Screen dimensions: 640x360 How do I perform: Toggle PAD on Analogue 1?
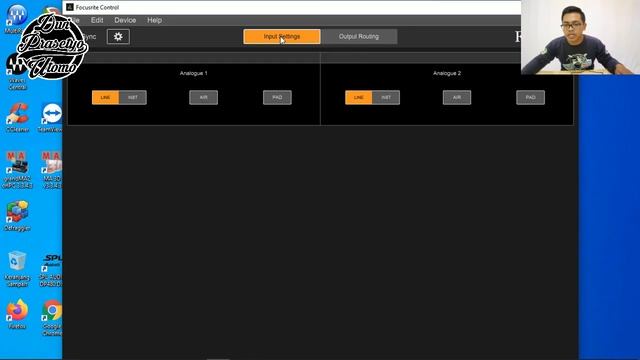[277, 98]
